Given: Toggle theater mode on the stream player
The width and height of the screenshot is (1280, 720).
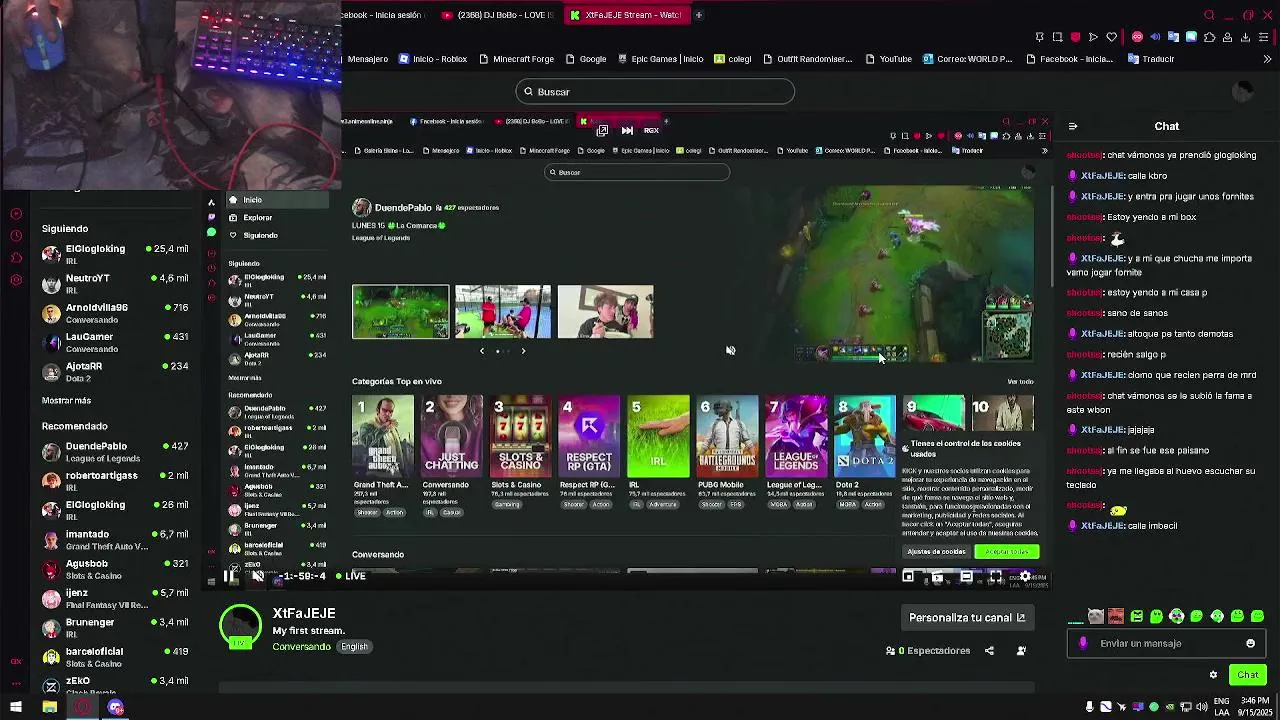Looking at the screenshot, I should pos(966,577).
